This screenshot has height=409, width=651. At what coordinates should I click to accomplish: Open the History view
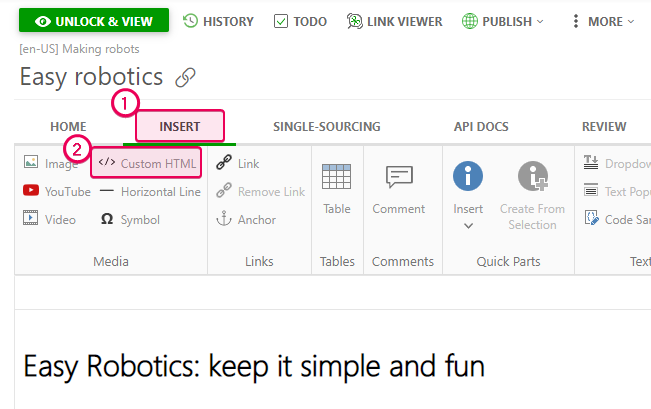coord(218,21)
